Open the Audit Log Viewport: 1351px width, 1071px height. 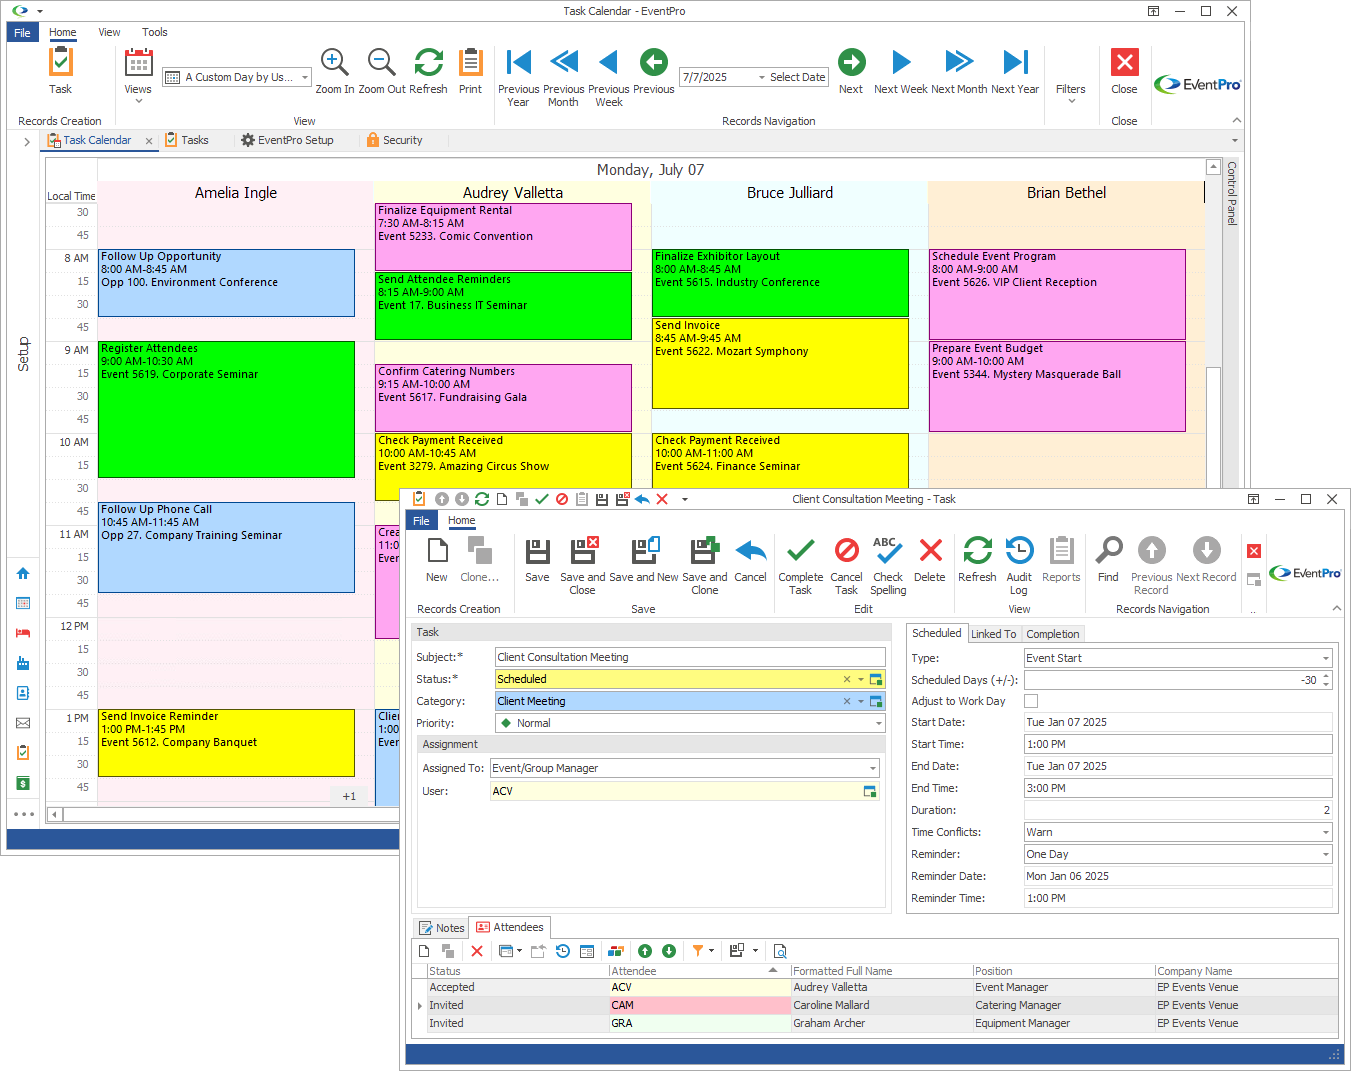coord(1018,563)
